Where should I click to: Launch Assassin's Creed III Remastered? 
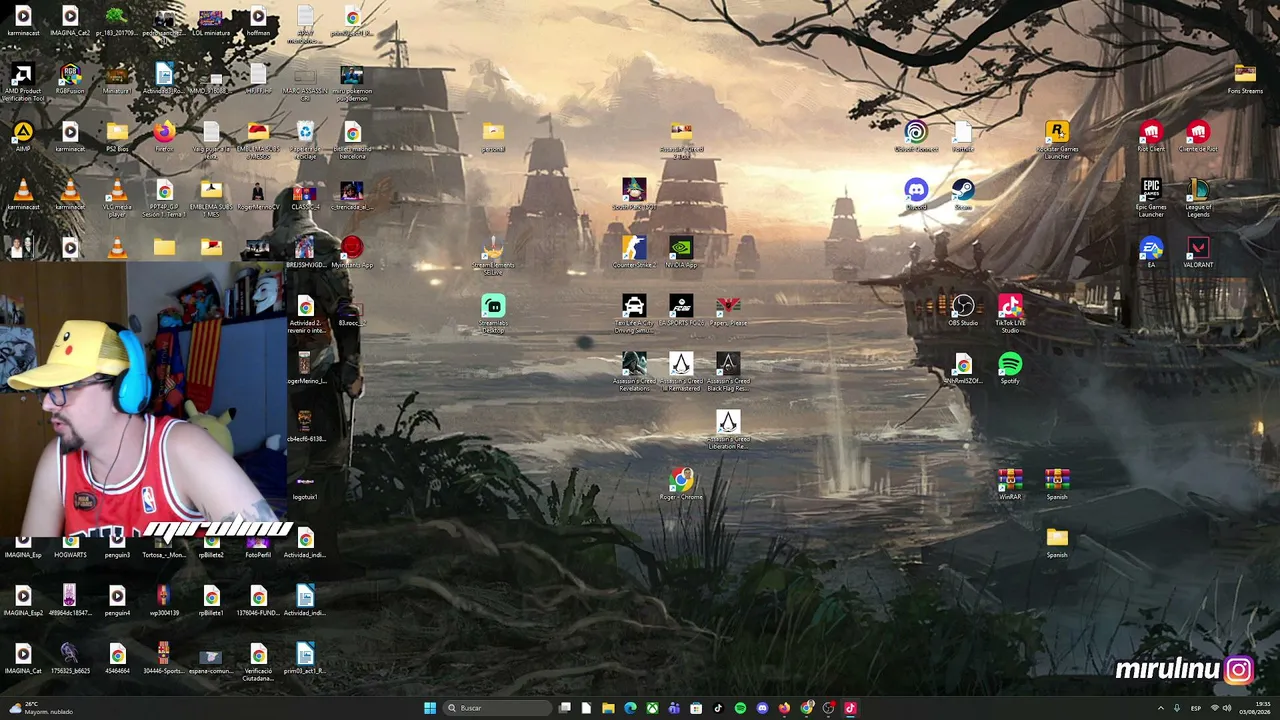coord(681,371)
